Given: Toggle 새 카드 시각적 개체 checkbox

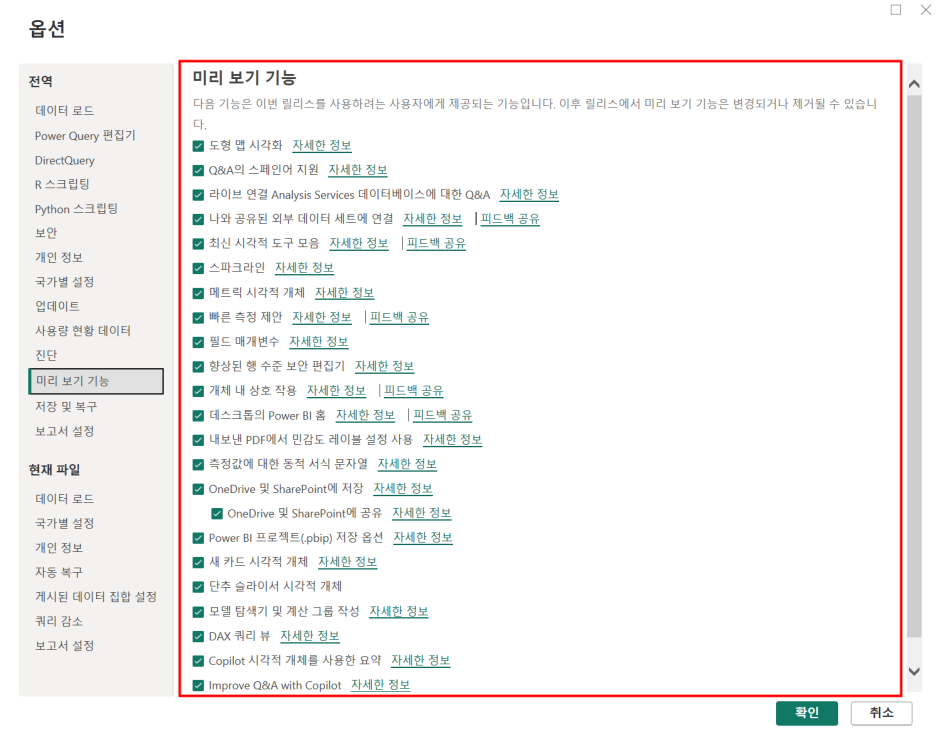Looking at the screenshot, I should 198,562.
